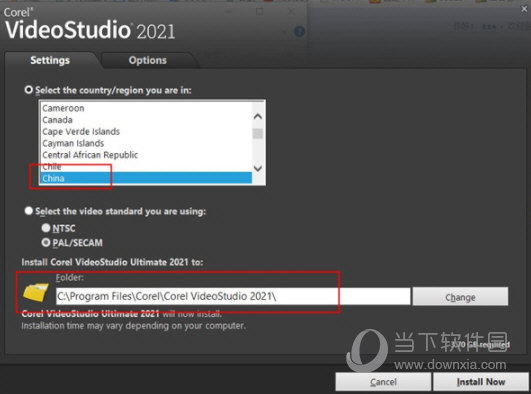The height and width of the screenshot is (394, 531).
Task: Click the yellow install folder icon
Action: click(36, 292)
